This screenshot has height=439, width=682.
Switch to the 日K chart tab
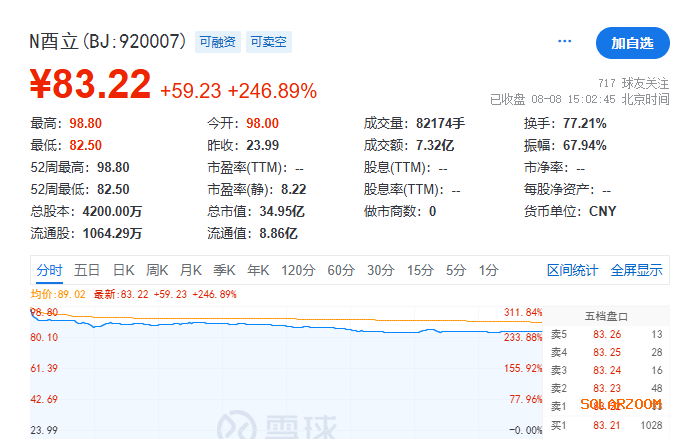(123, 270)
